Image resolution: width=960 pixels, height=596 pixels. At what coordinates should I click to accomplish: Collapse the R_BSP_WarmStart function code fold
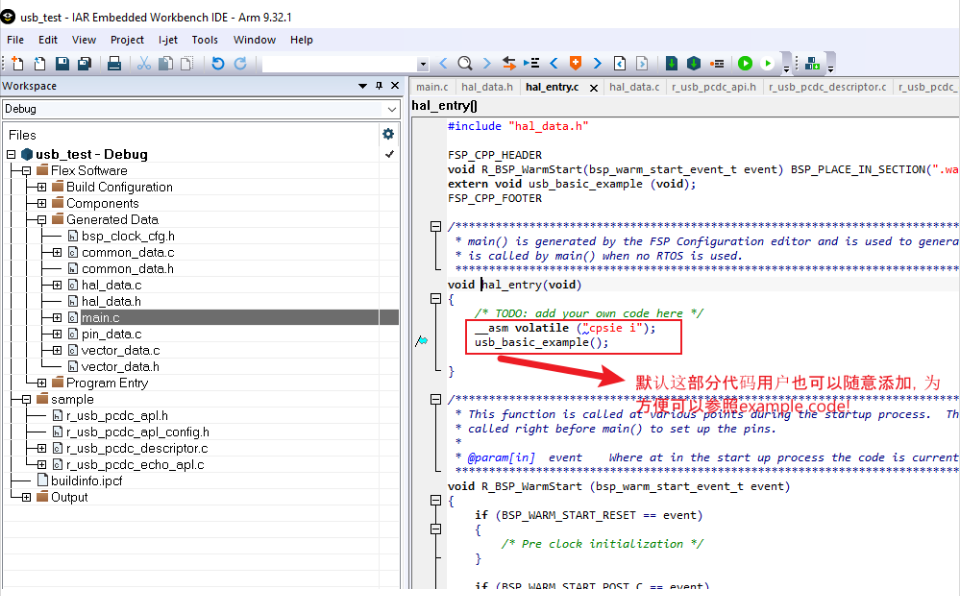tap(436, 500)
